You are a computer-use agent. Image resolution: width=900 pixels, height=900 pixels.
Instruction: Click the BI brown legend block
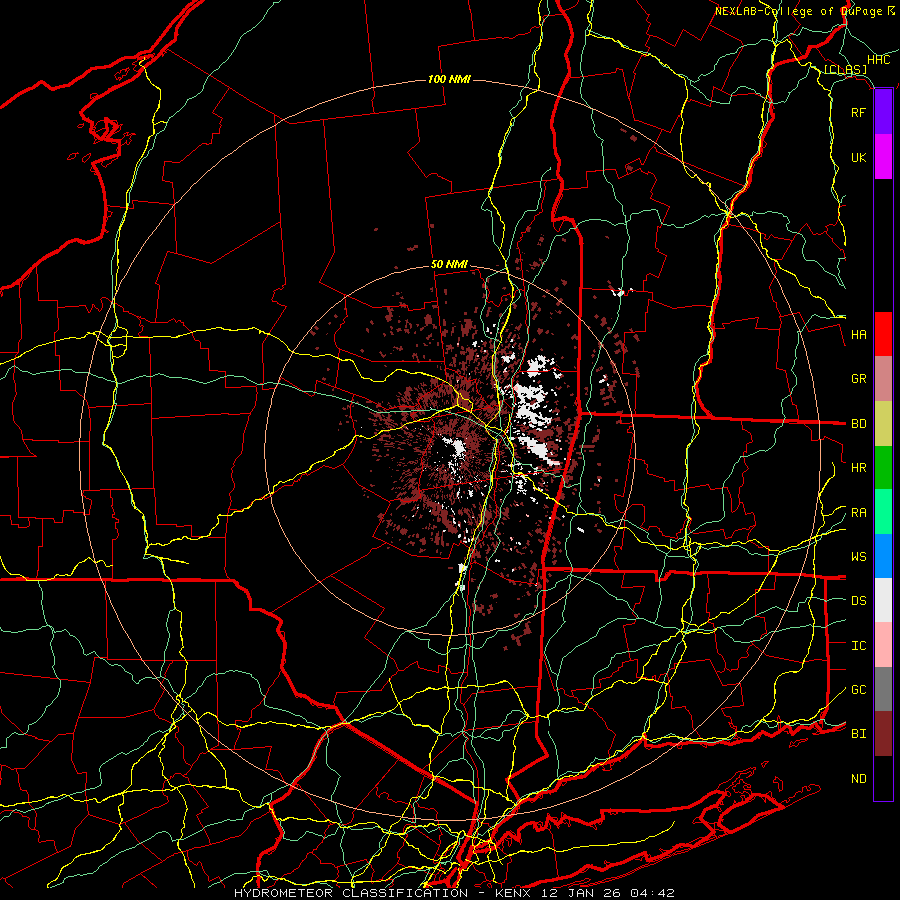pyautogui.click(x=883, y=734)
